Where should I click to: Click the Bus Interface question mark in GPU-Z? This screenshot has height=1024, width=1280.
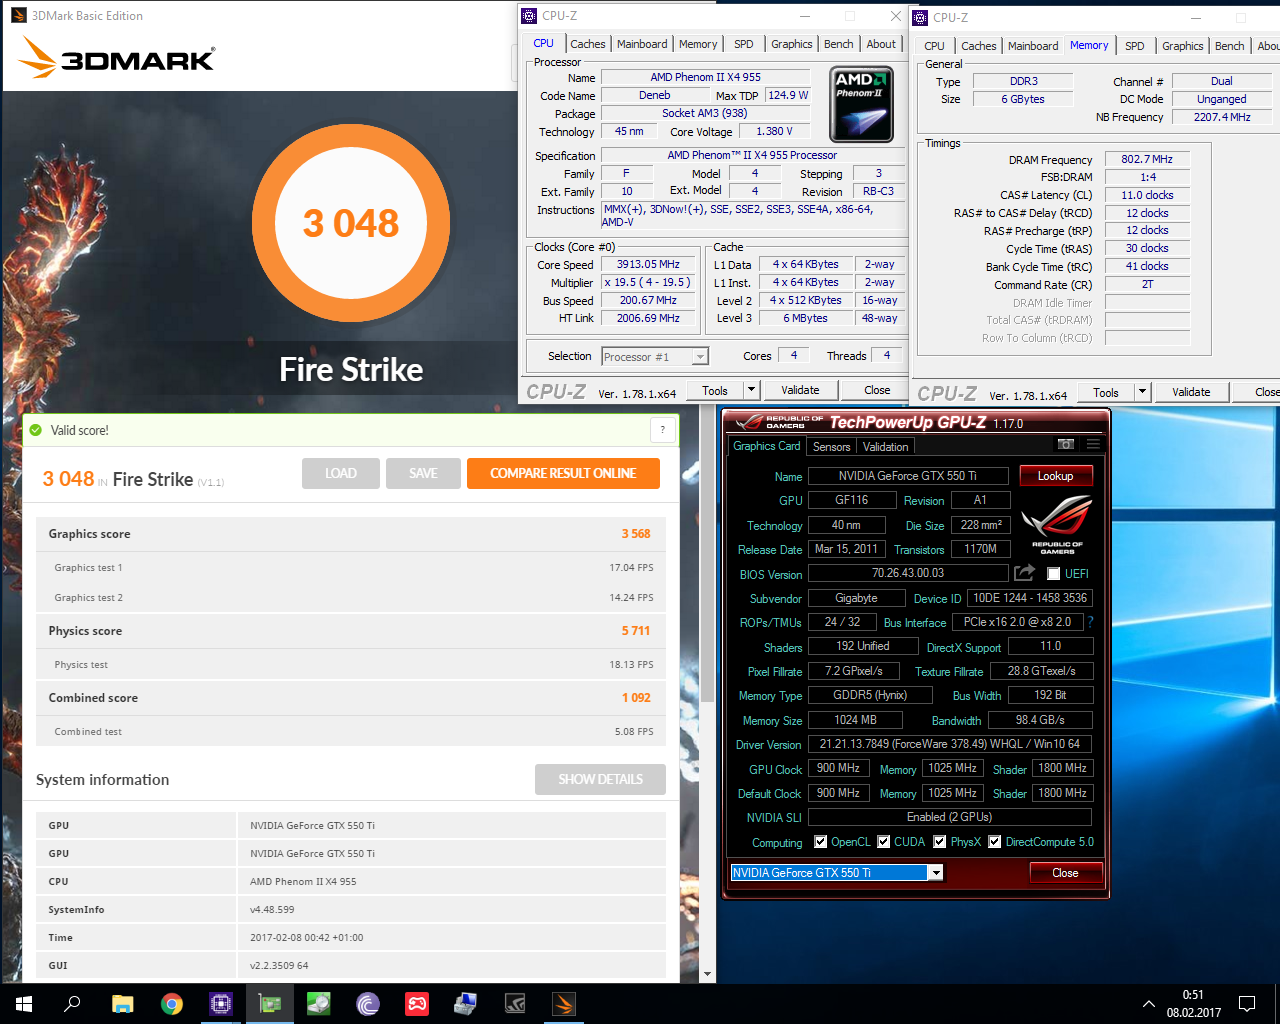(1090, 622)
